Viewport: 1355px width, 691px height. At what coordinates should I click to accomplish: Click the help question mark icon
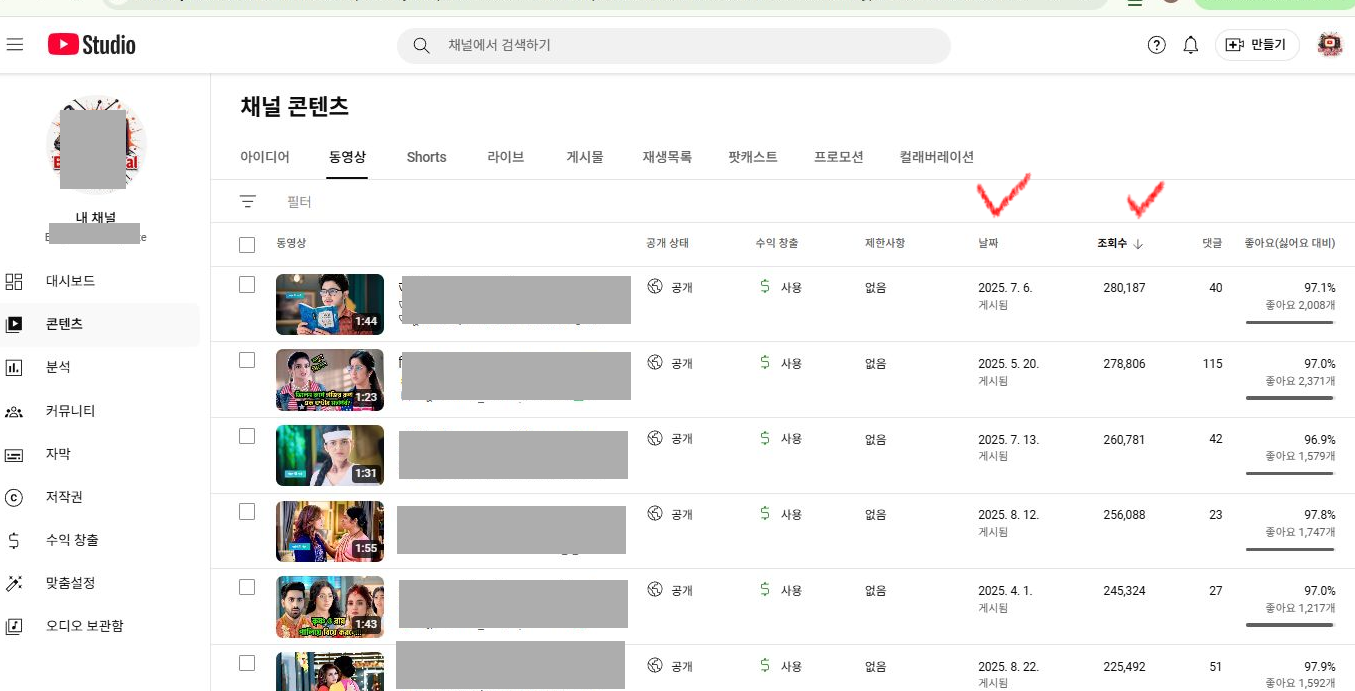[1156, 45]
